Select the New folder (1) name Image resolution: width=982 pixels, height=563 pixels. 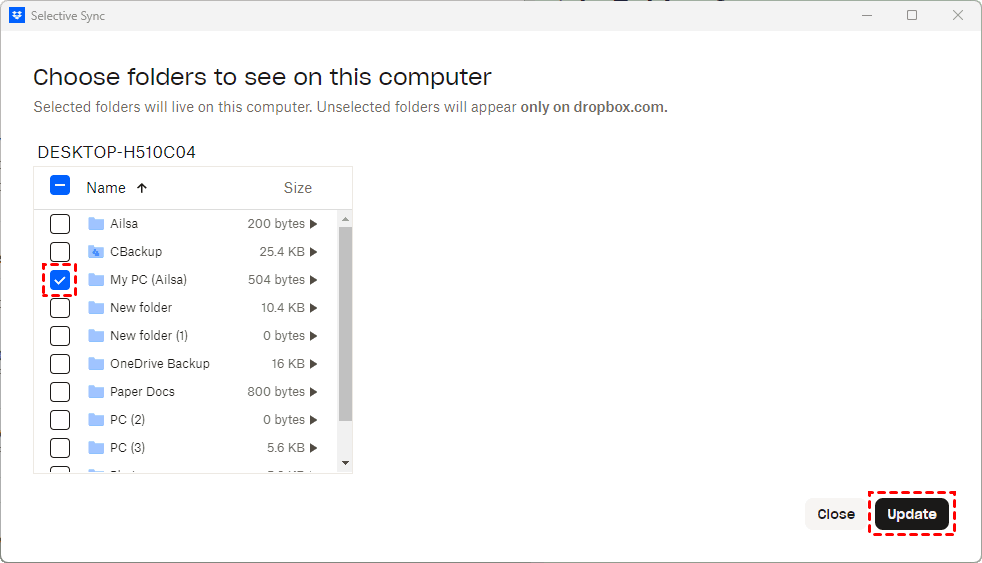149,336
